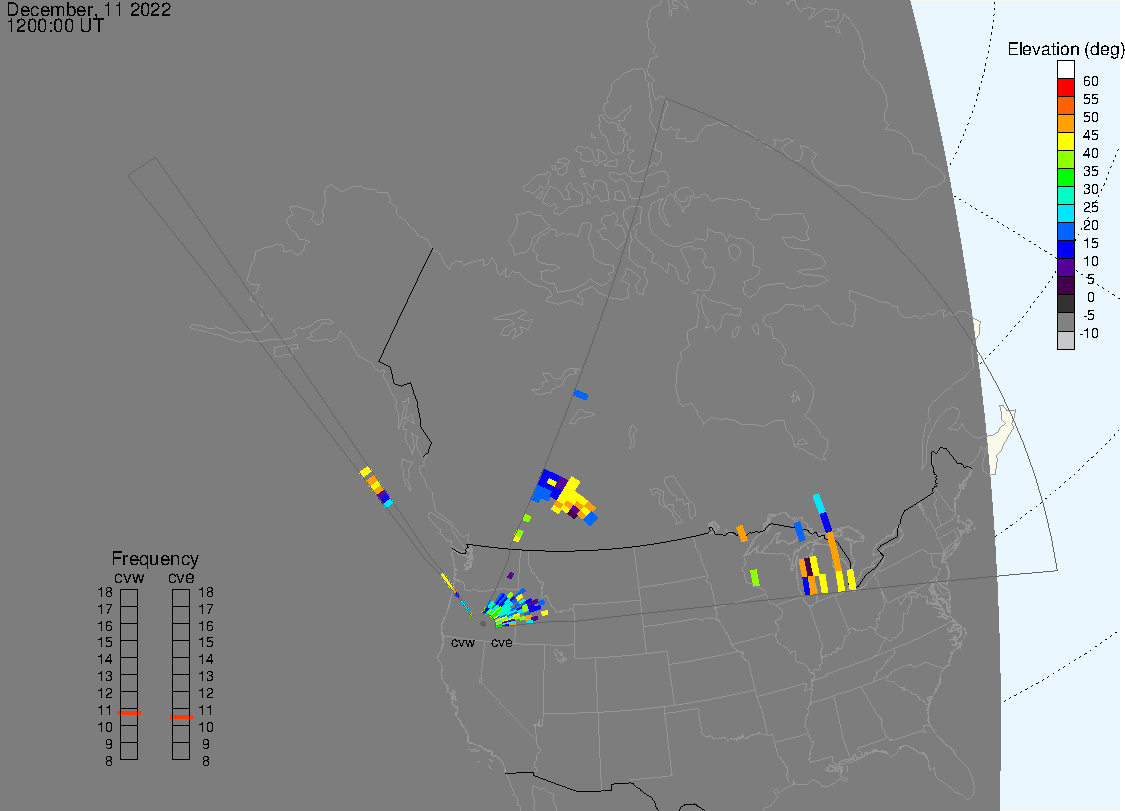This screenshot has height=811, width=1125.
Task: Click the 60 label on elevation legend
Action: (x=1091, y=81)
